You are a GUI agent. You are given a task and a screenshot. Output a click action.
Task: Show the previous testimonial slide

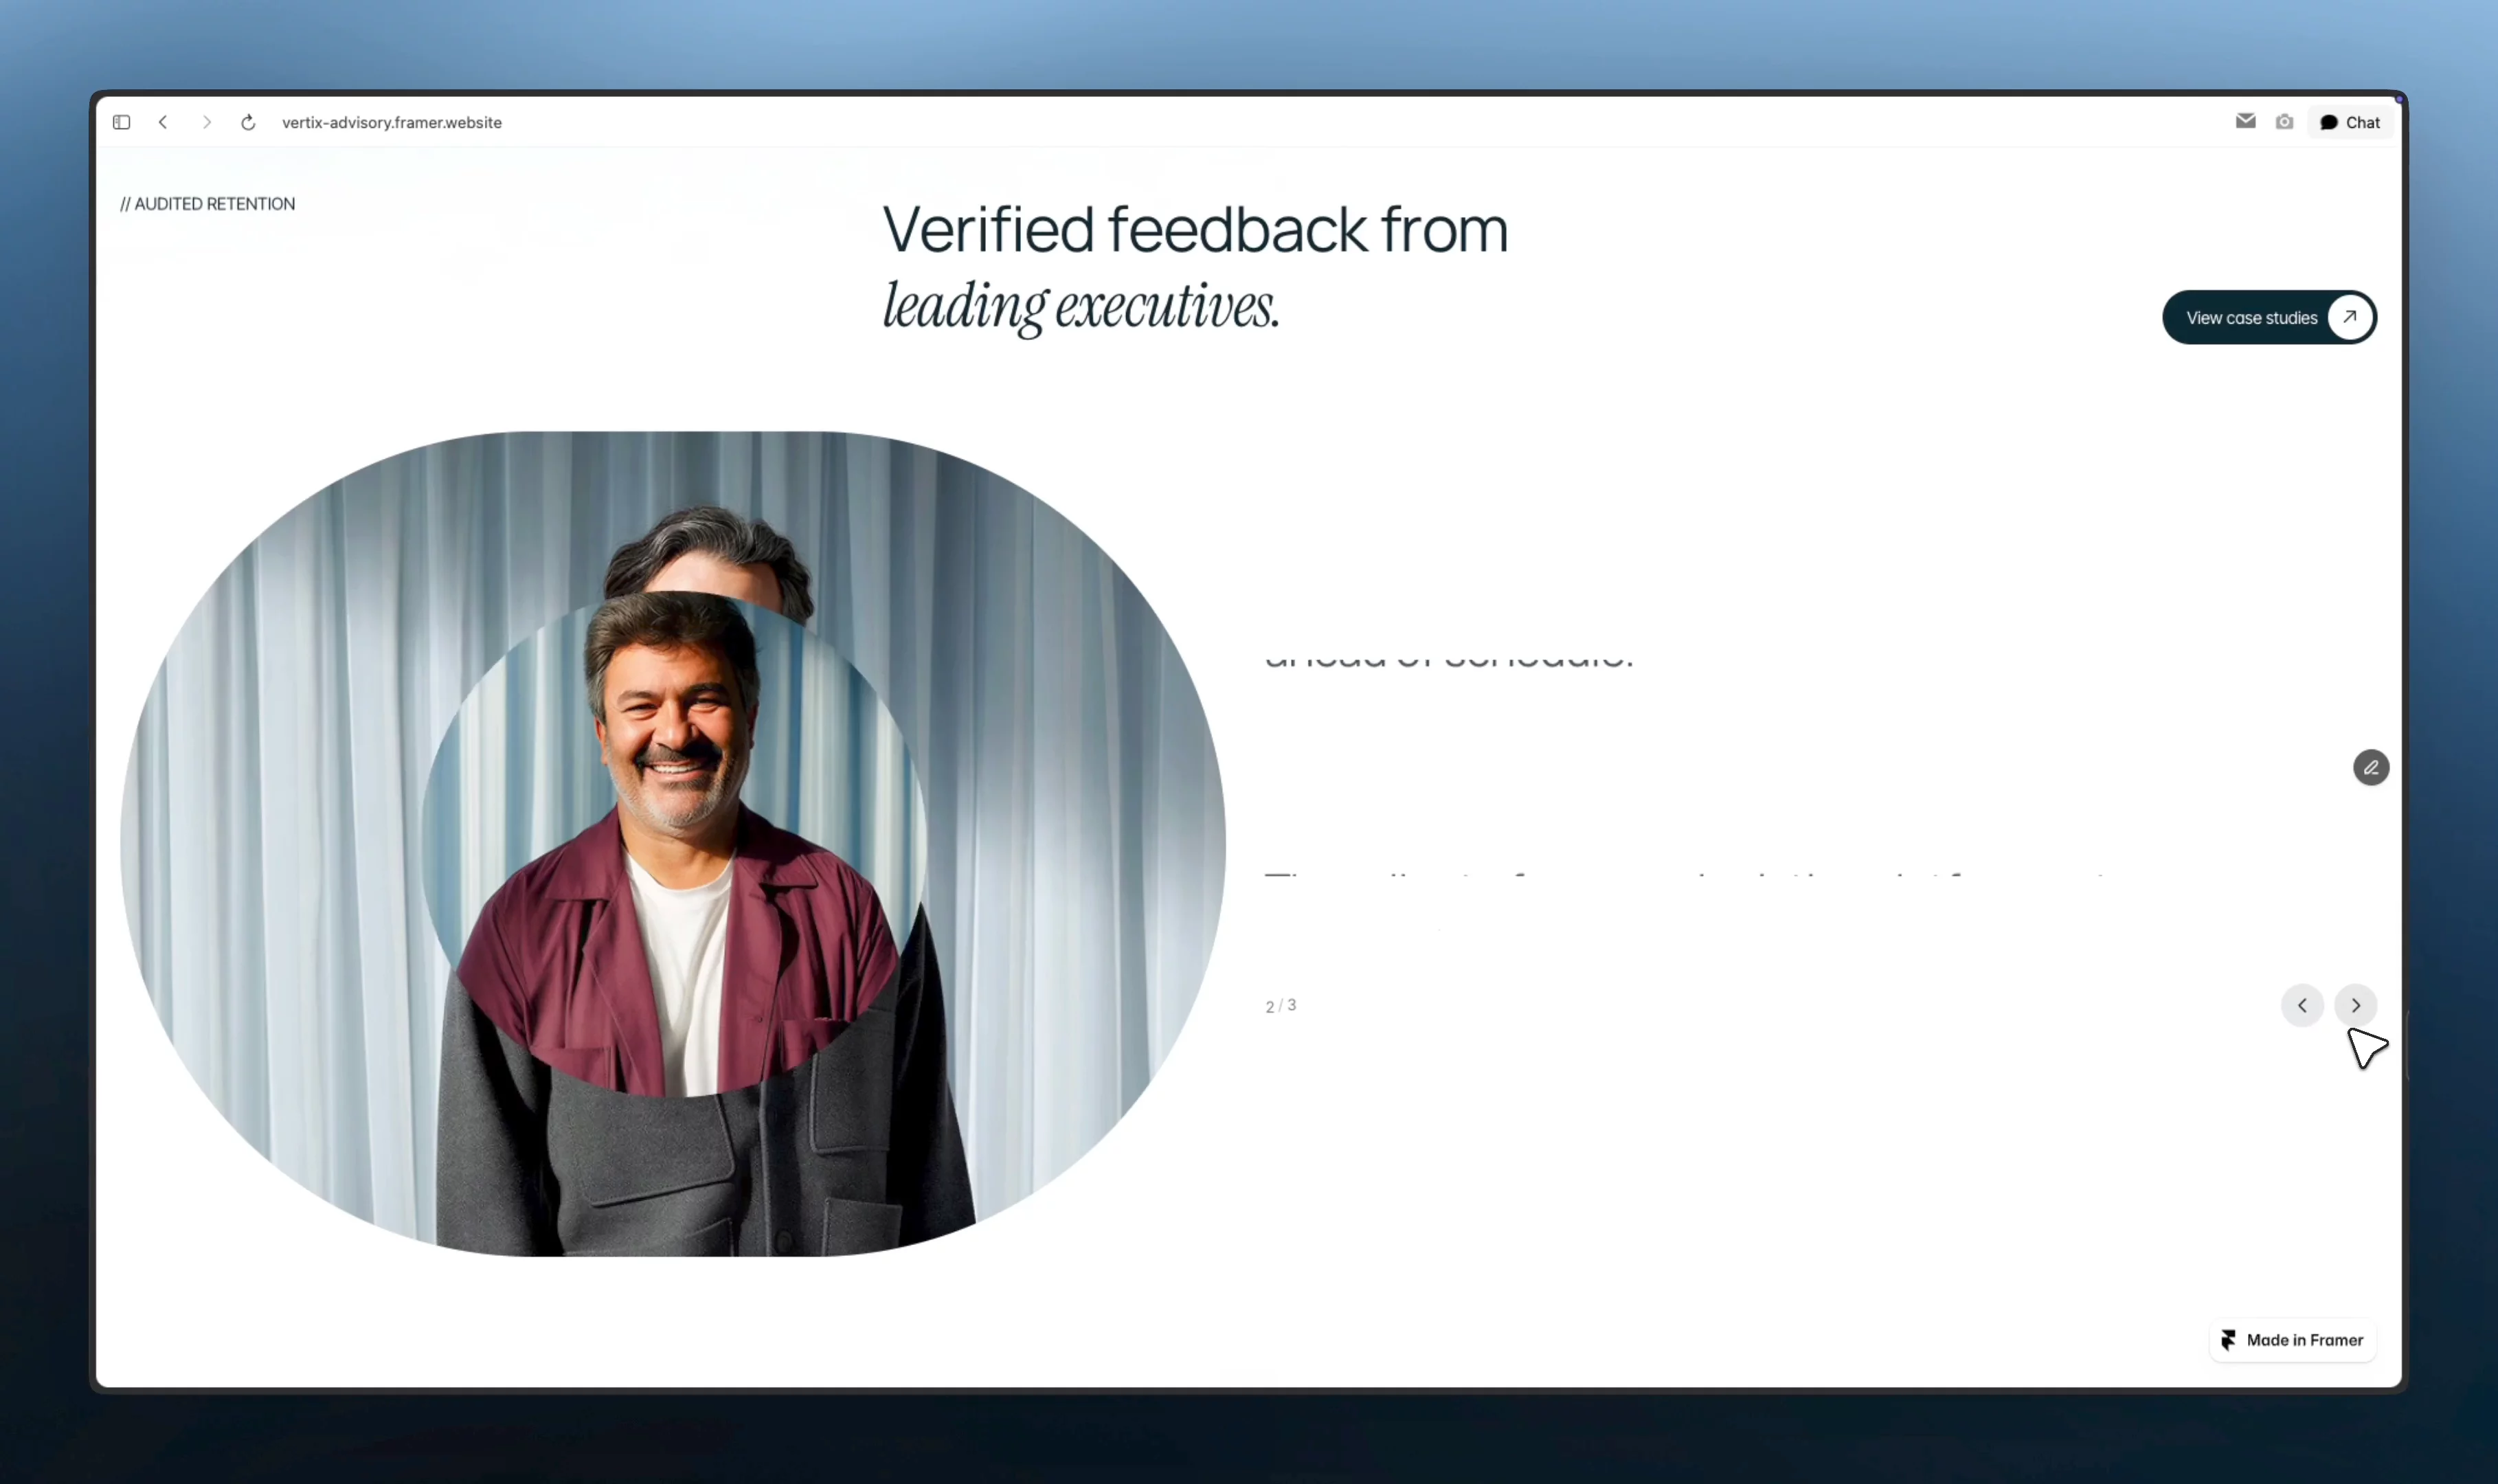click(x=2302, y=1005)
